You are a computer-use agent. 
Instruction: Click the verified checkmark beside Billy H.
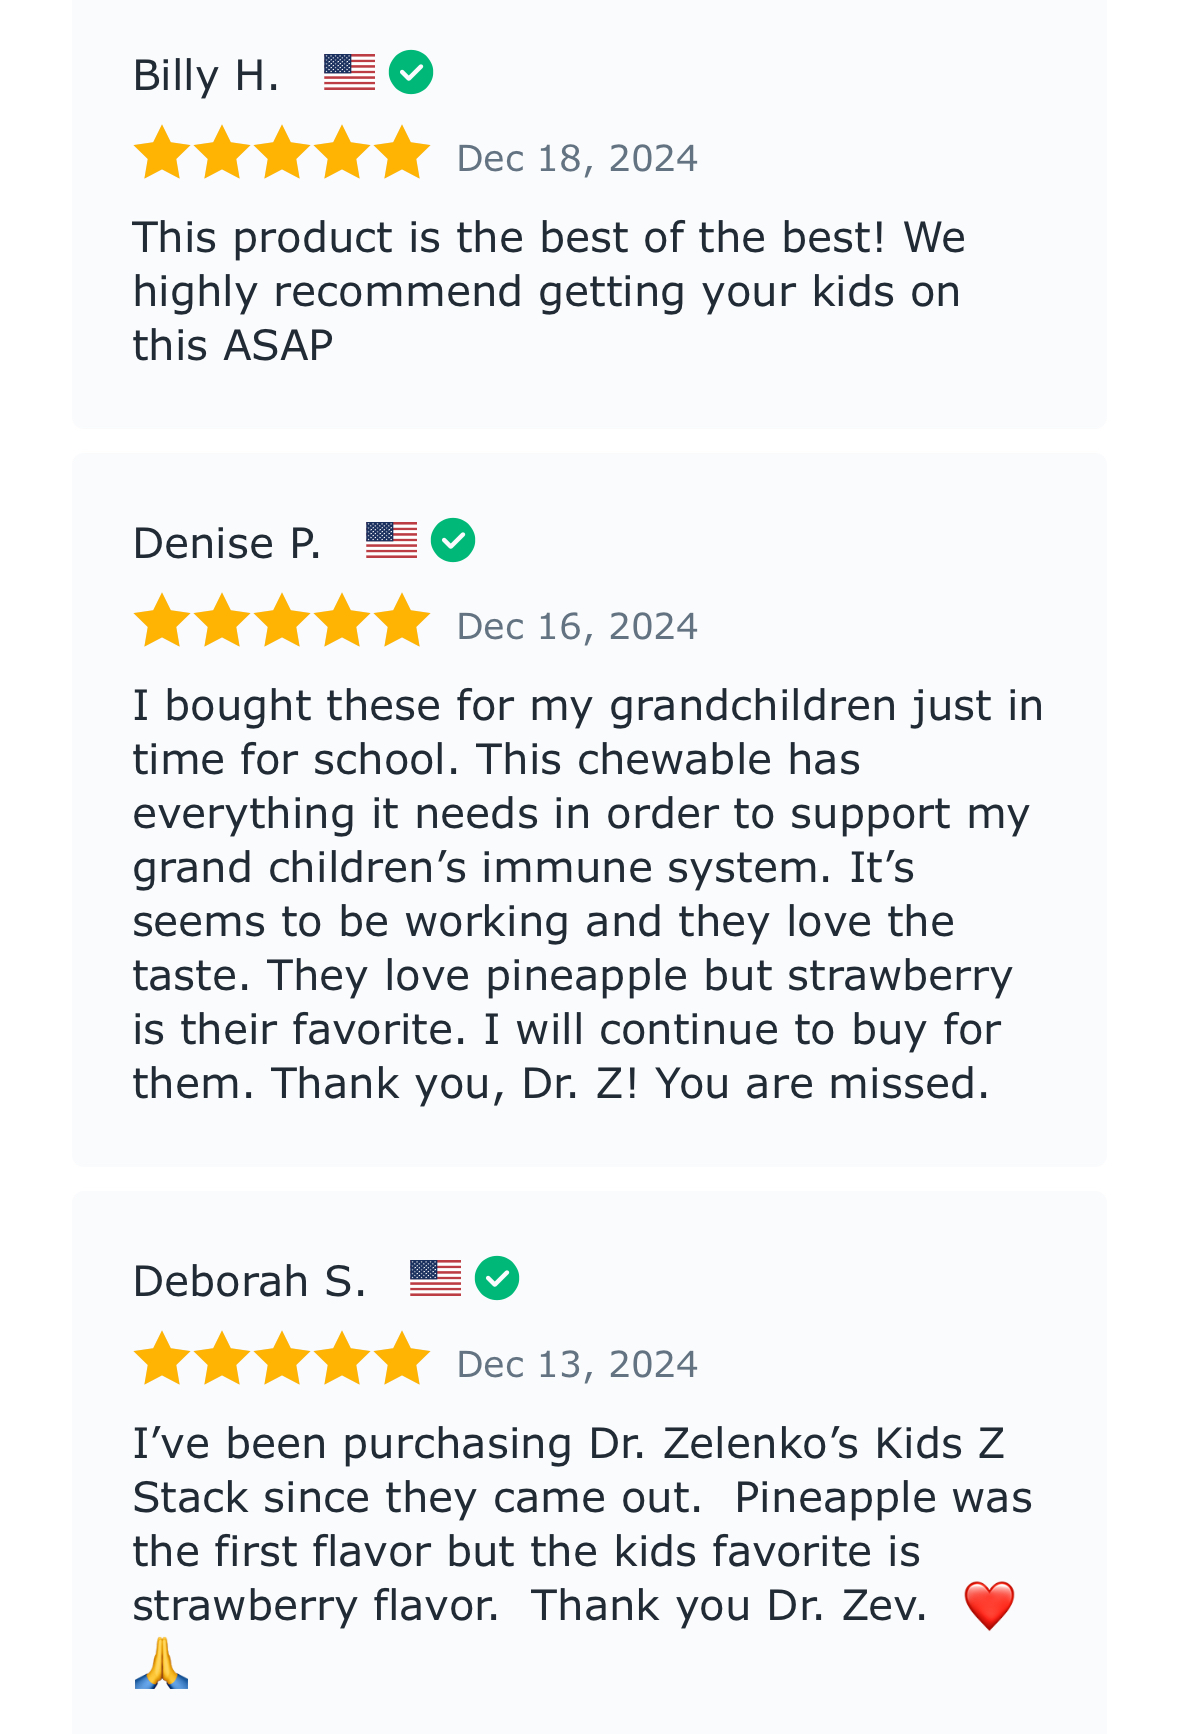tap(411, 72)
